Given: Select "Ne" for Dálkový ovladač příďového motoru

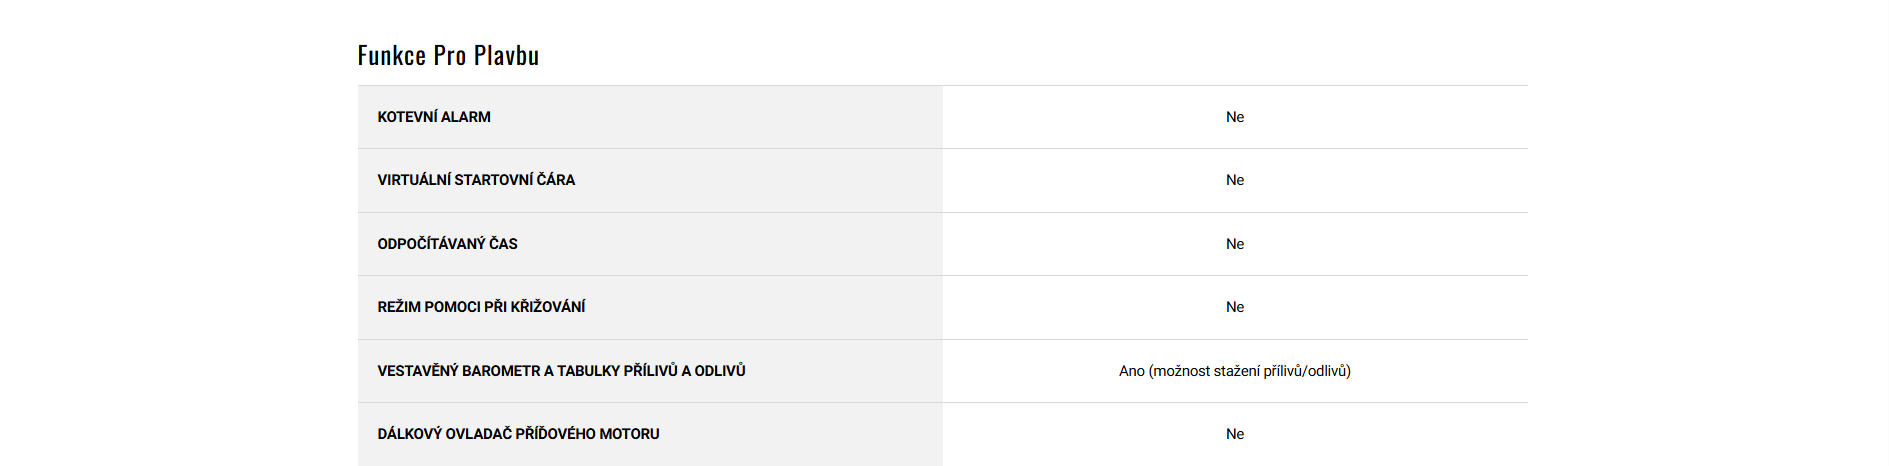Looking at the screenshot, I should point(1234,434).
